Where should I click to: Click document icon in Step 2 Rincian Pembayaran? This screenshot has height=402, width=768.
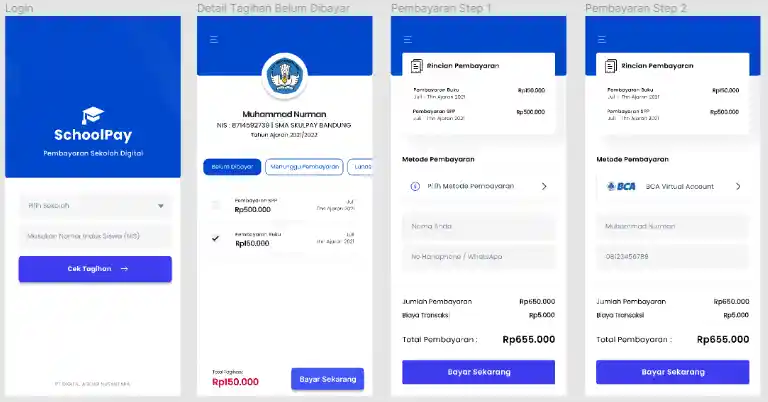(611, 66)
